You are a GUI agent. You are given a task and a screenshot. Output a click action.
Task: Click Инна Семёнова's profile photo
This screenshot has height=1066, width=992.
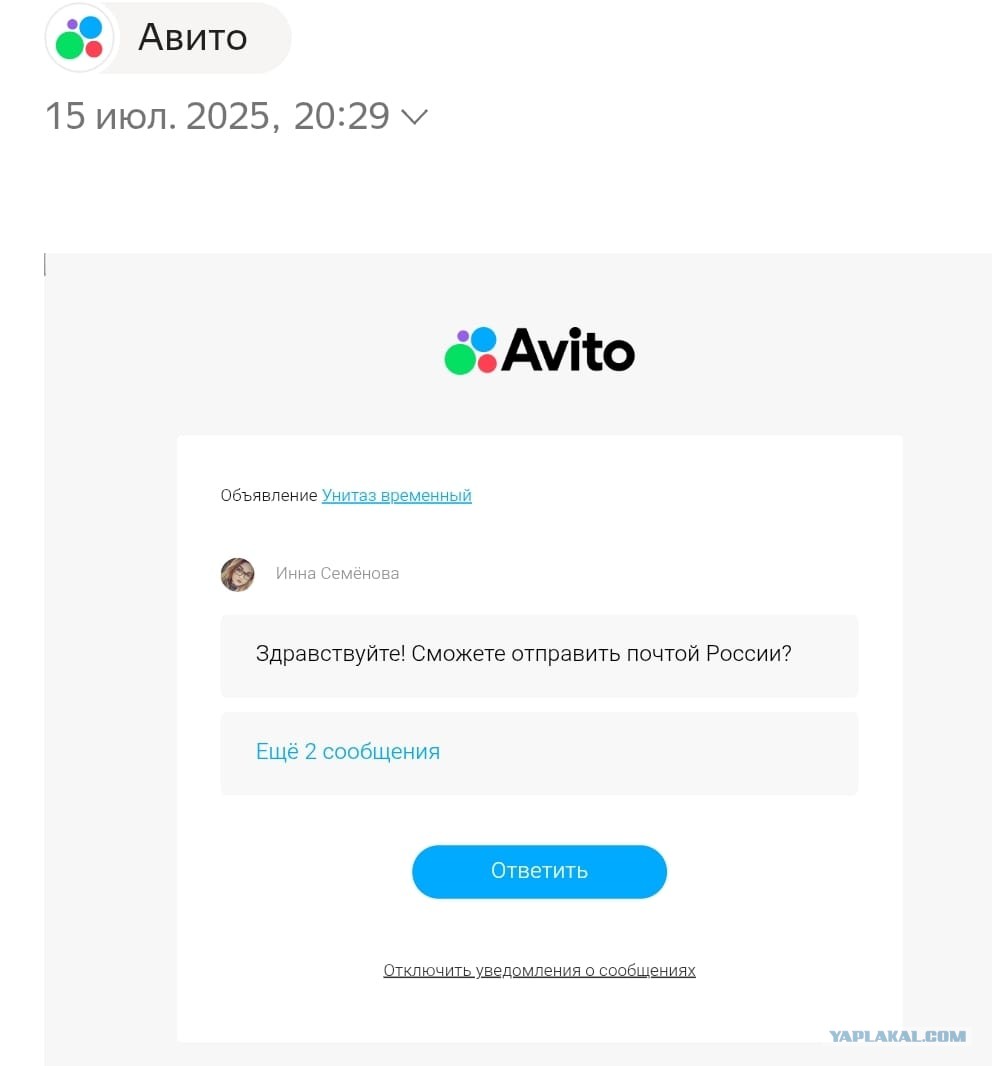[x=238, y=574]
